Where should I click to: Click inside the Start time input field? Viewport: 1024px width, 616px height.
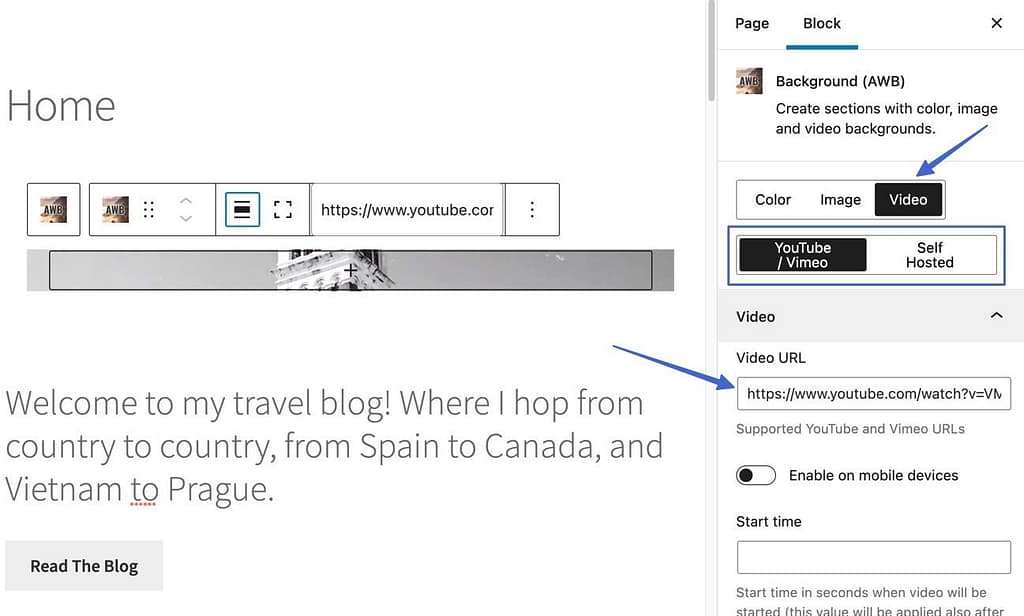click(x=873, y=557)
